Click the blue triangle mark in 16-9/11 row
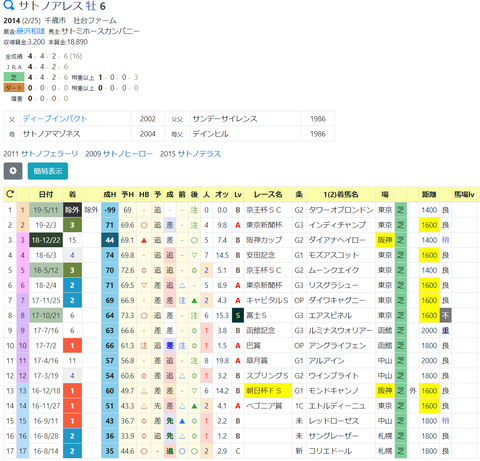This screenshot has height=461, width=480. coord(182,421)
